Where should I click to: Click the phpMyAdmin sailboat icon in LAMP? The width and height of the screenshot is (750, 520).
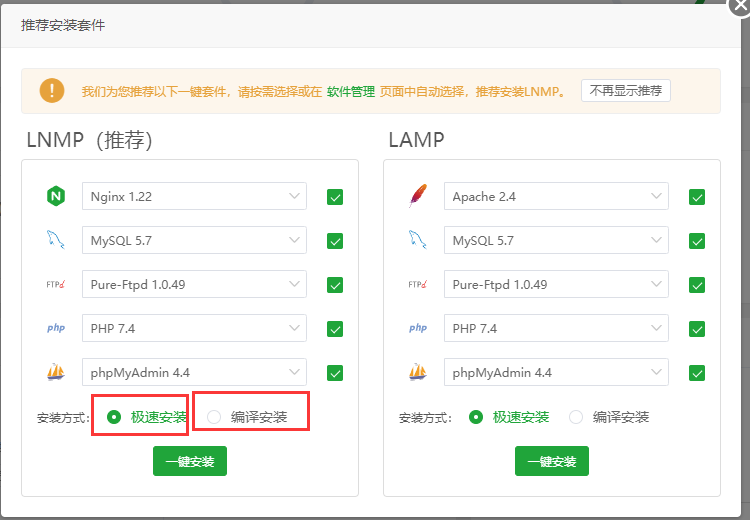[418, 372]
